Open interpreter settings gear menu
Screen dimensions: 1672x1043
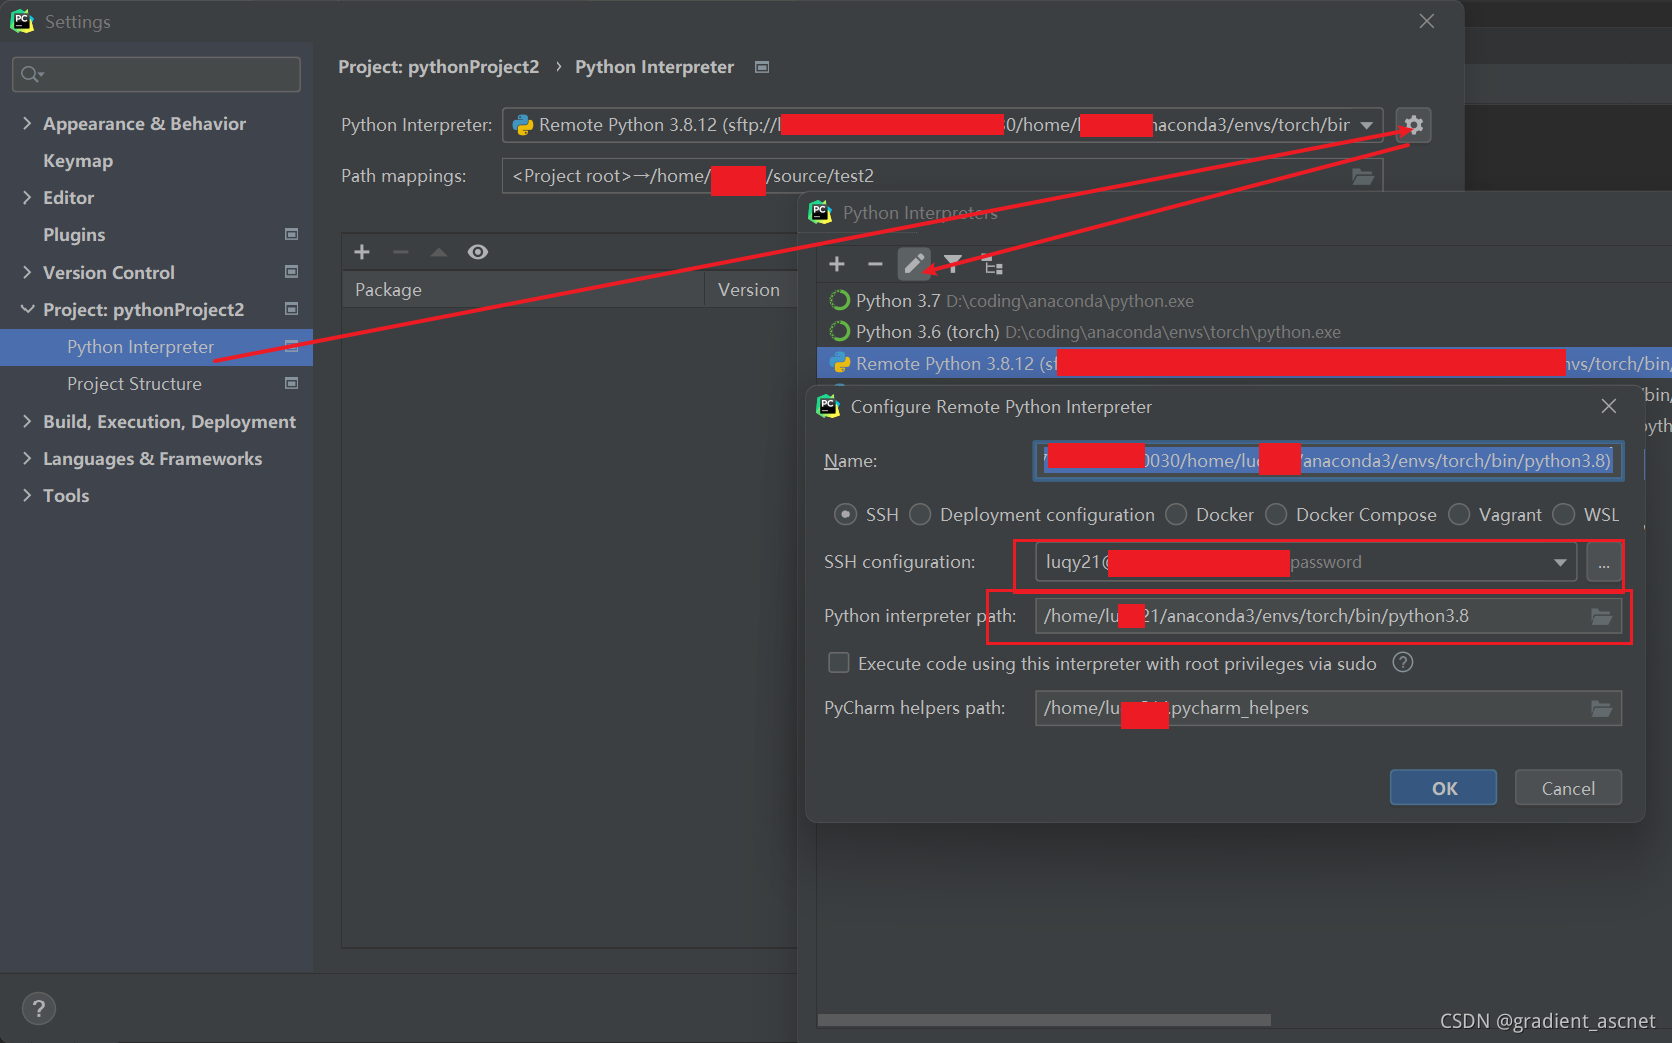(x=1413, y=125)
